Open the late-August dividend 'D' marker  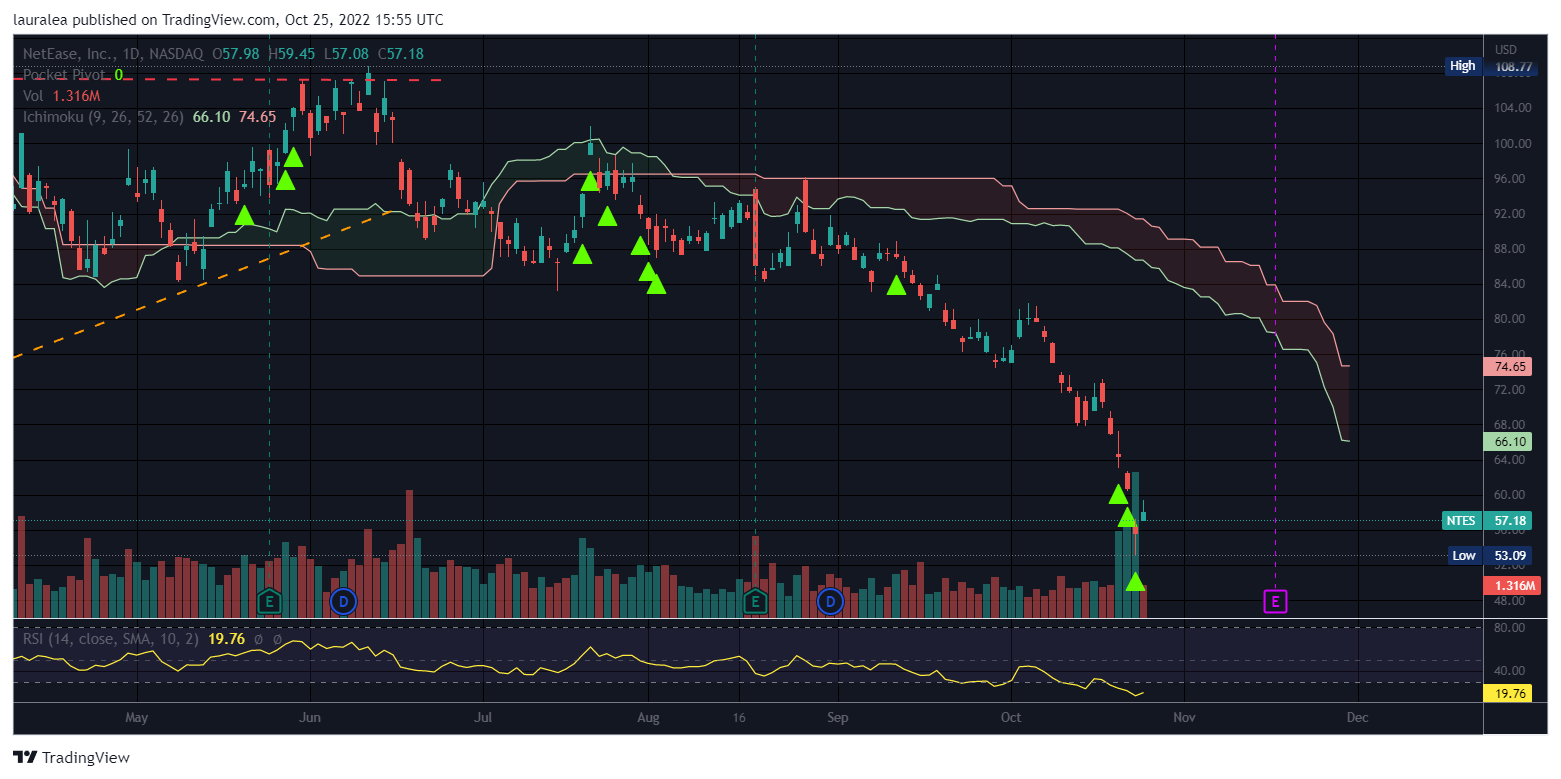coord(830,601)
